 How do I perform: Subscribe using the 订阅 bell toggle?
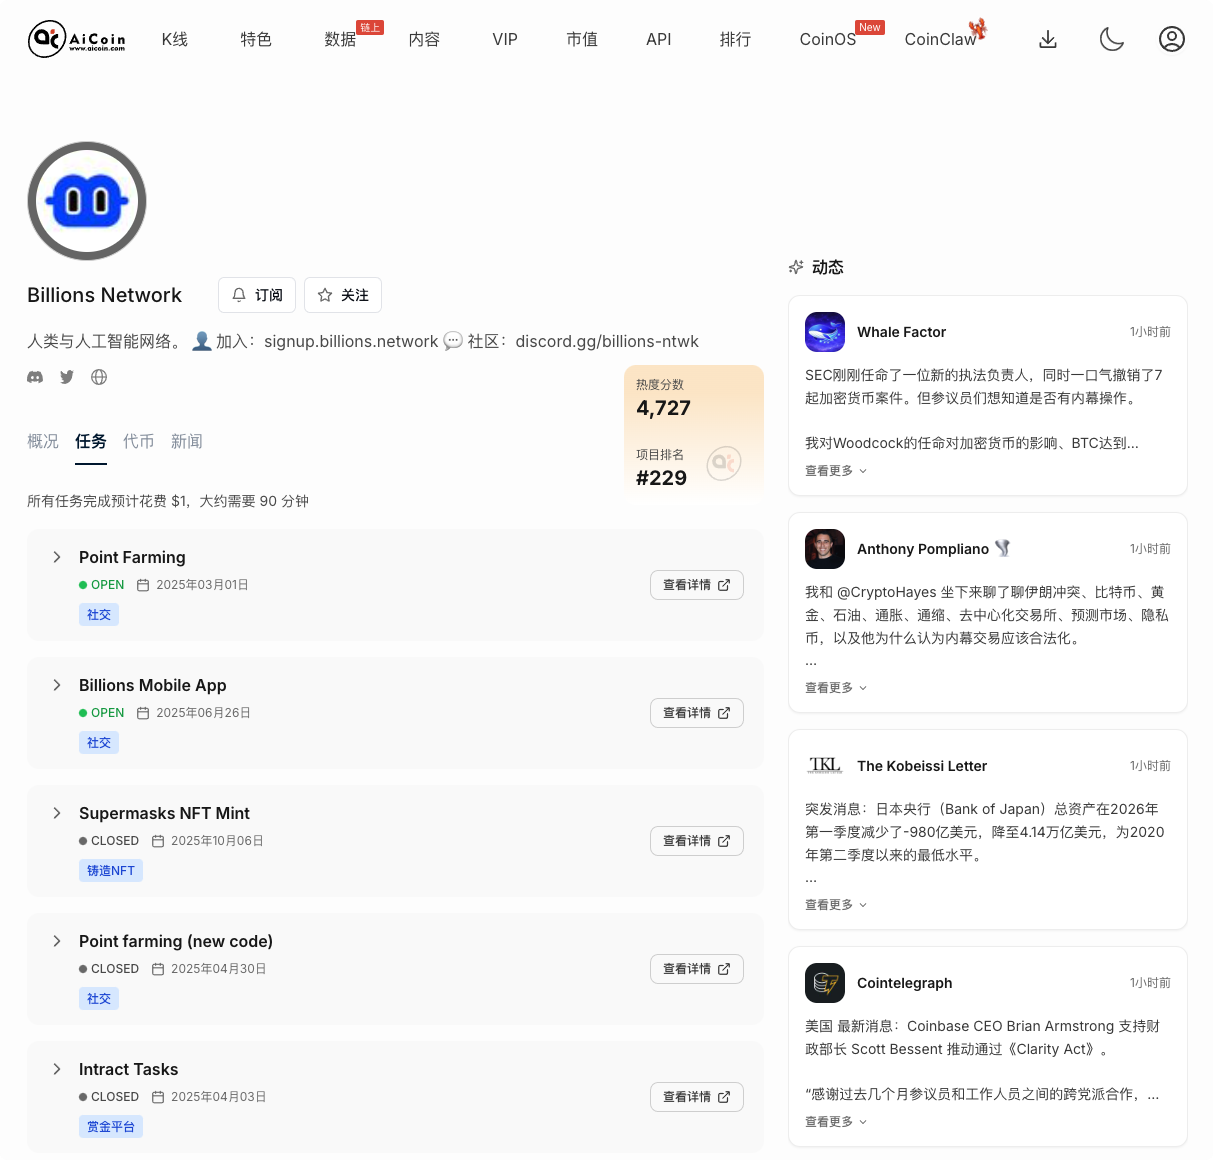tap(256, 295)
